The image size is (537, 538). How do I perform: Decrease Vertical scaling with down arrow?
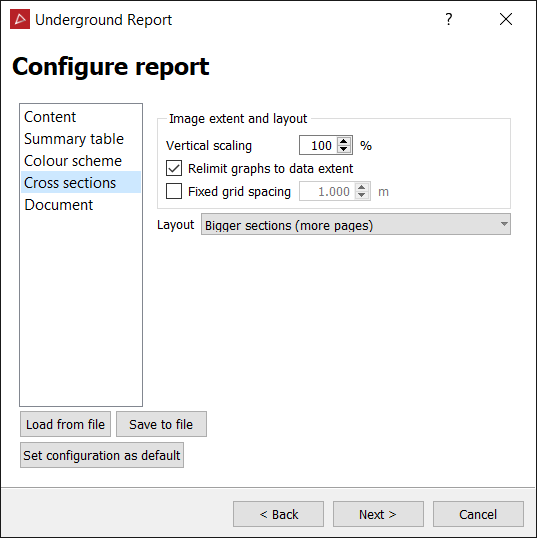click(343, 149)
